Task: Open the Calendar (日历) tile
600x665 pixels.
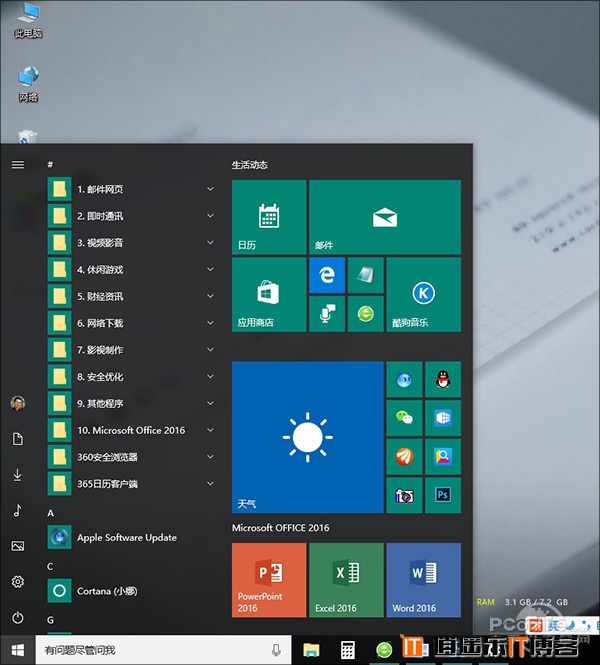Action: pyautogui.click(x=269, y=217)
